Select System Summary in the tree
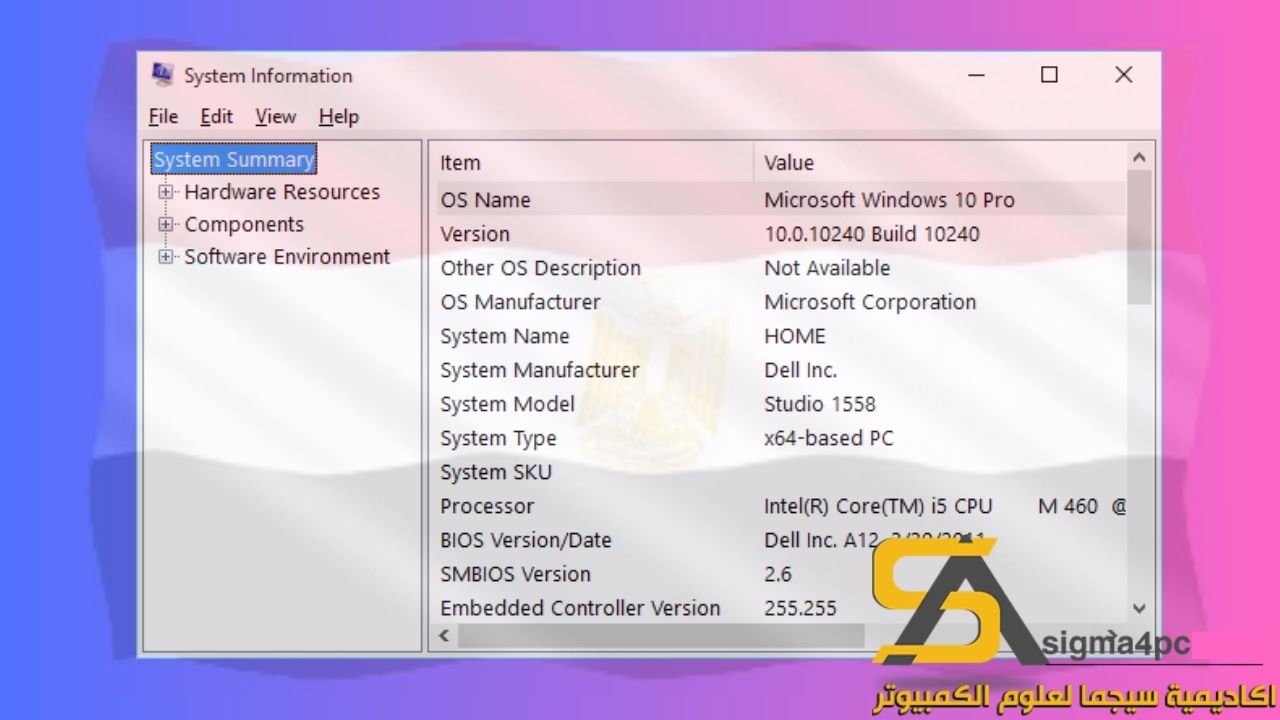 [x=234, y=159]
